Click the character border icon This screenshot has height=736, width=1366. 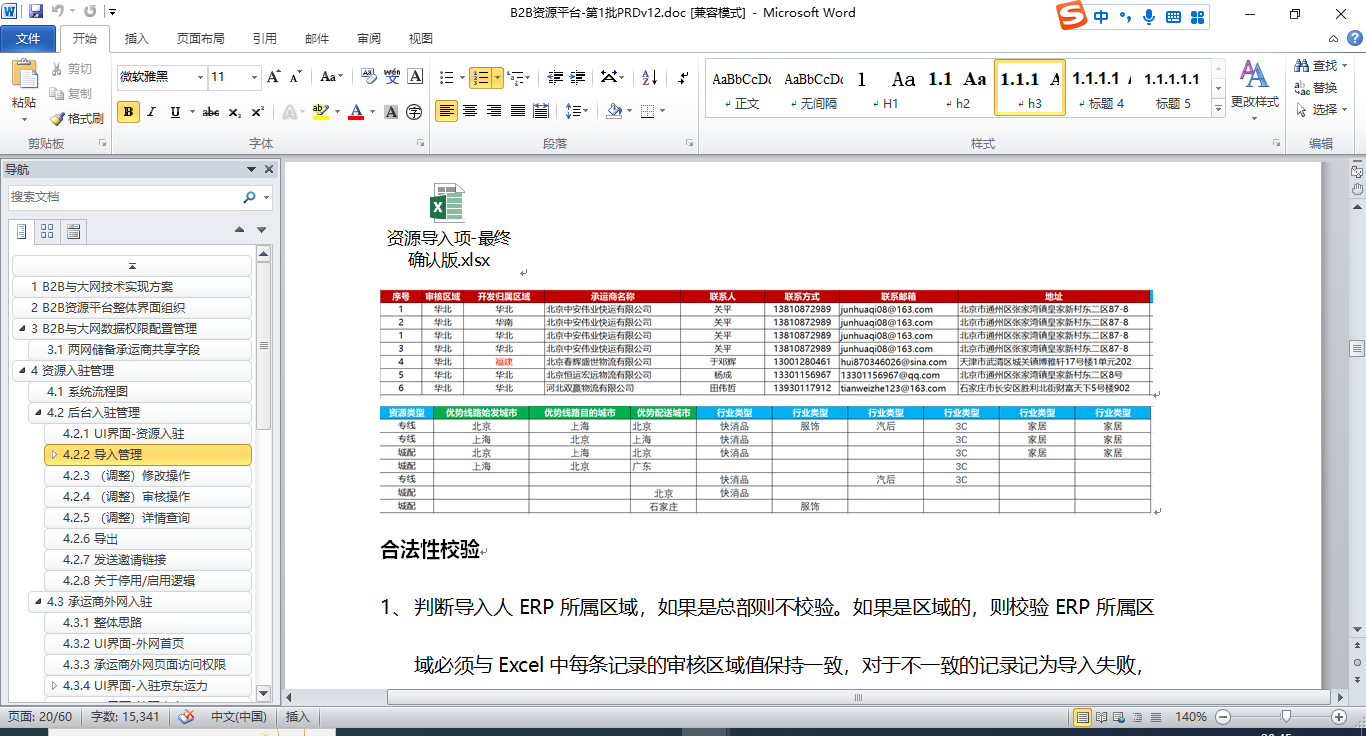click(x=415, y=77)
